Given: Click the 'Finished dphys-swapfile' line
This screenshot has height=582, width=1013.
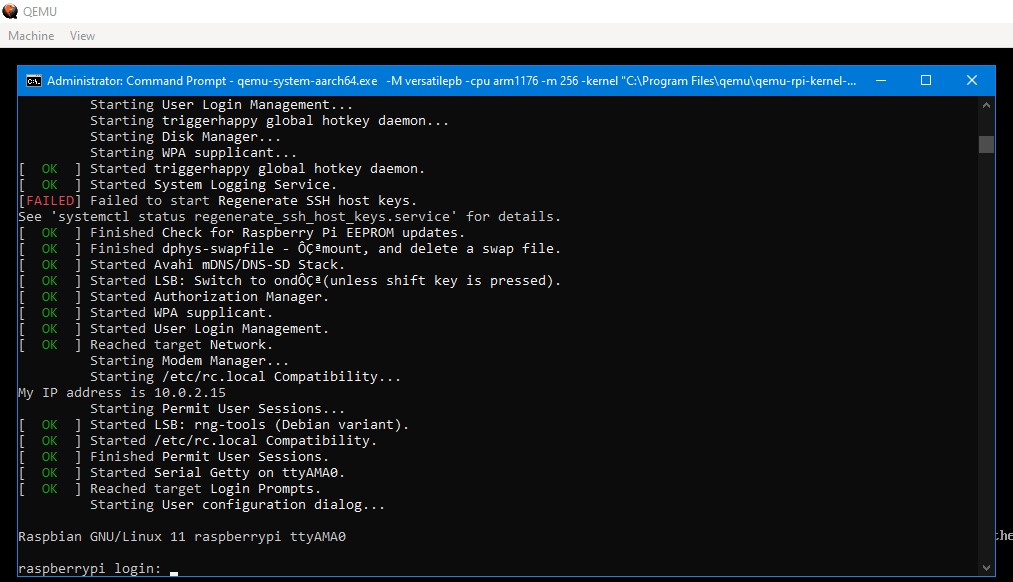Looking at the screenshot, I should (x=325, y=249).
